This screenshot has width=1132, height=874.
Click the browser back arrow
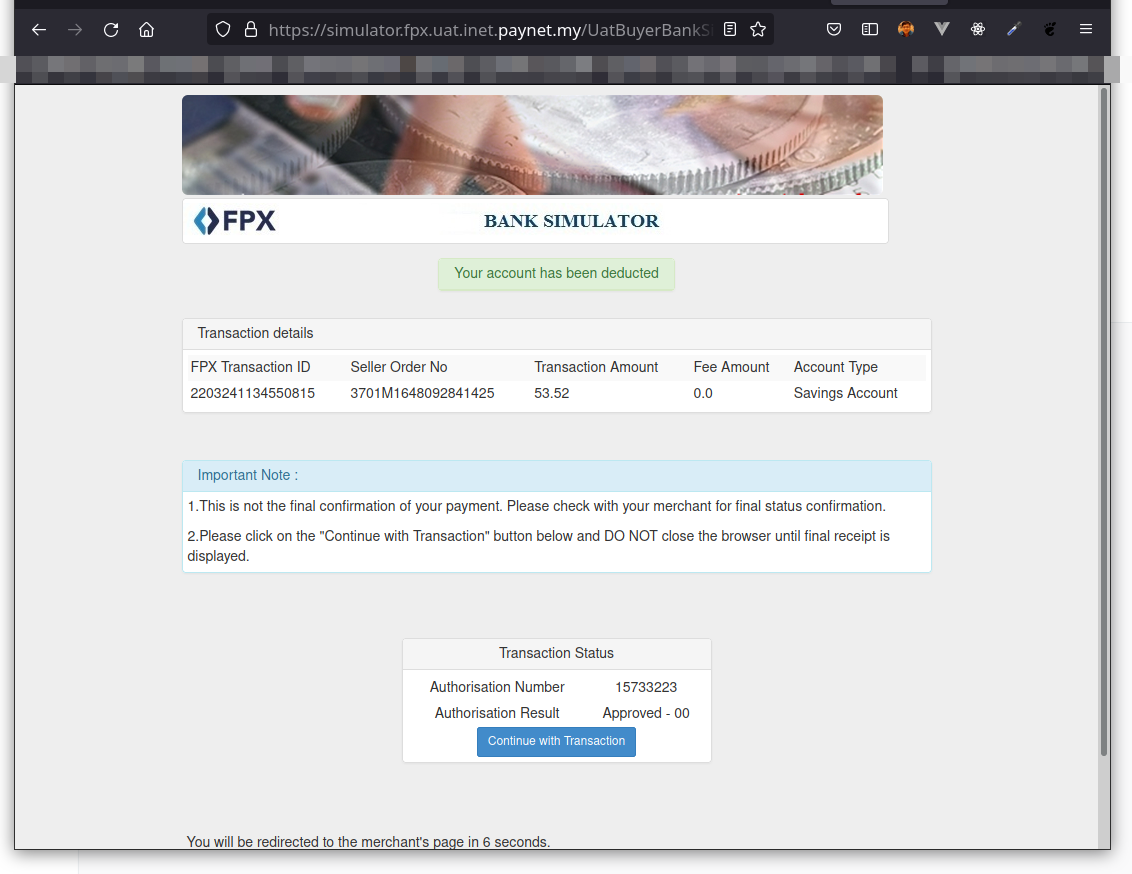39,30
